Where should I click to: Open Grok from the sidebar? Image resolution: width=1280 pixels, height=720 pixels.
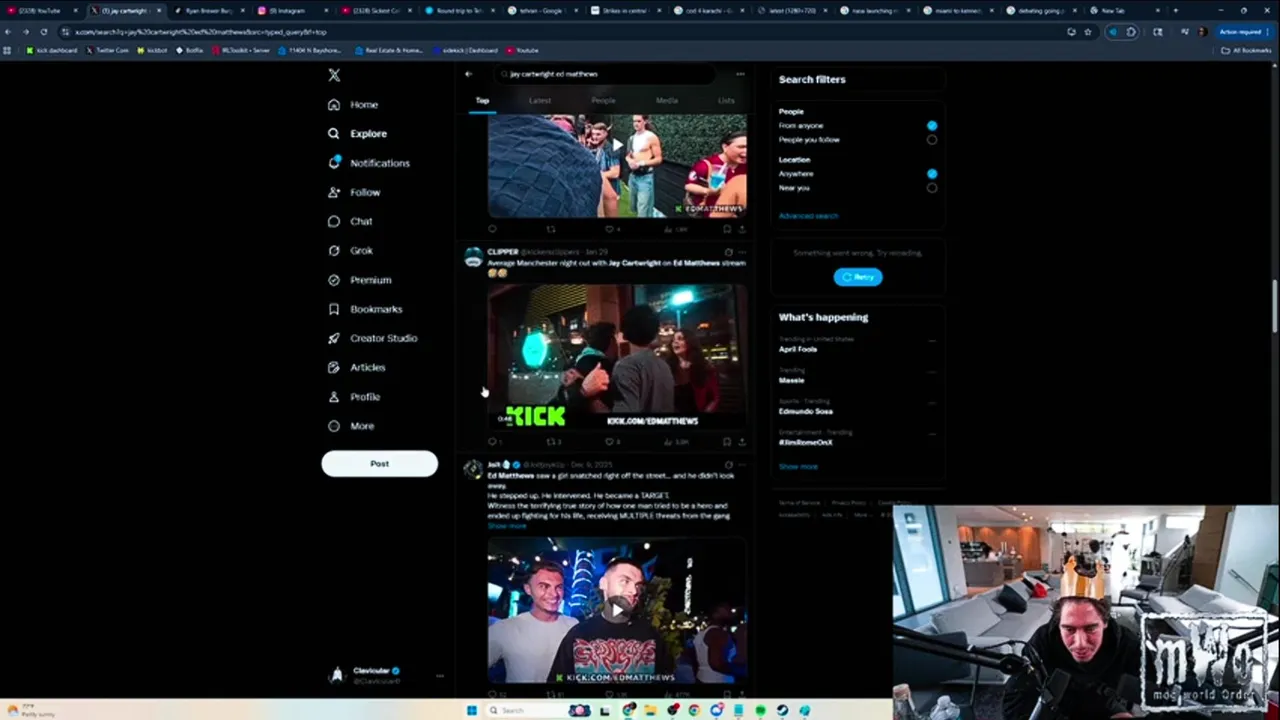[350, 250]
